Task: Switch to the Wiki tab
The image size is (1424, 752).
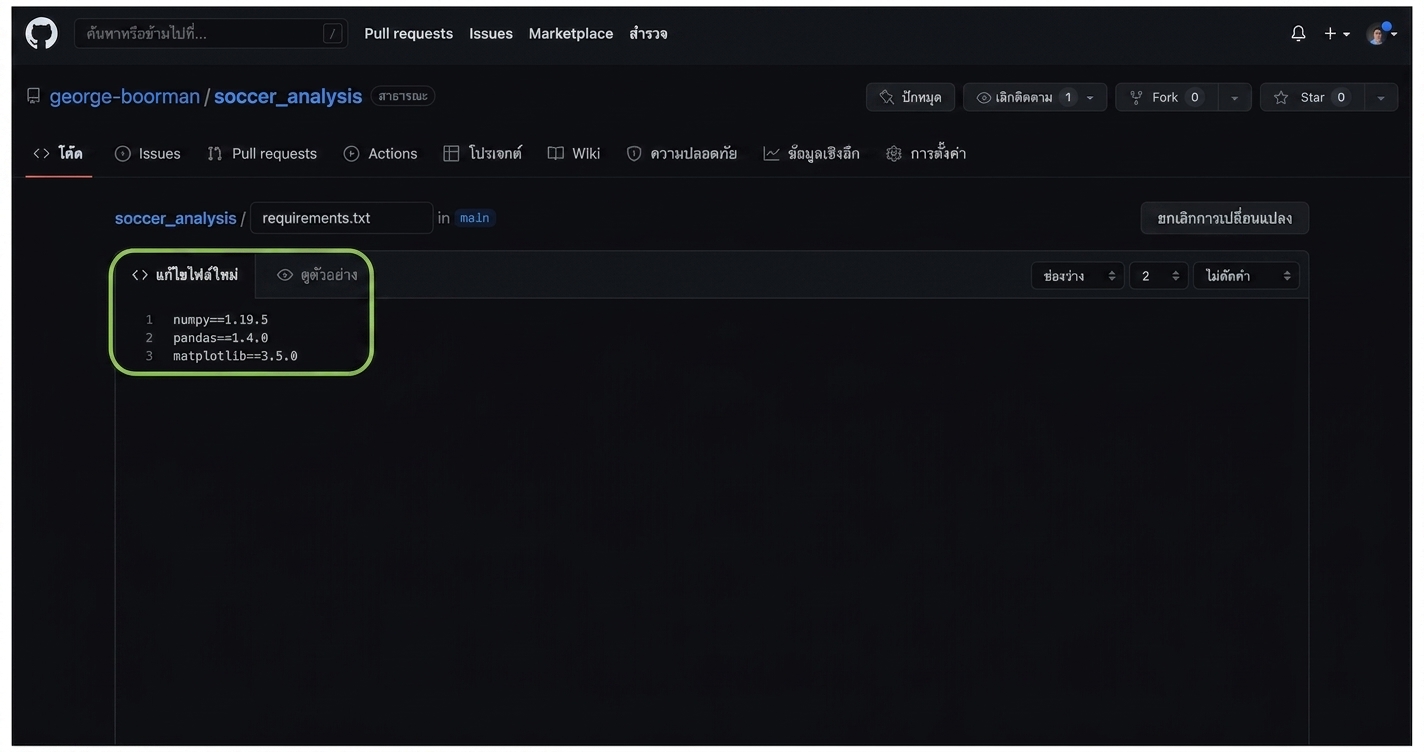Action: [x=574, y=153]
